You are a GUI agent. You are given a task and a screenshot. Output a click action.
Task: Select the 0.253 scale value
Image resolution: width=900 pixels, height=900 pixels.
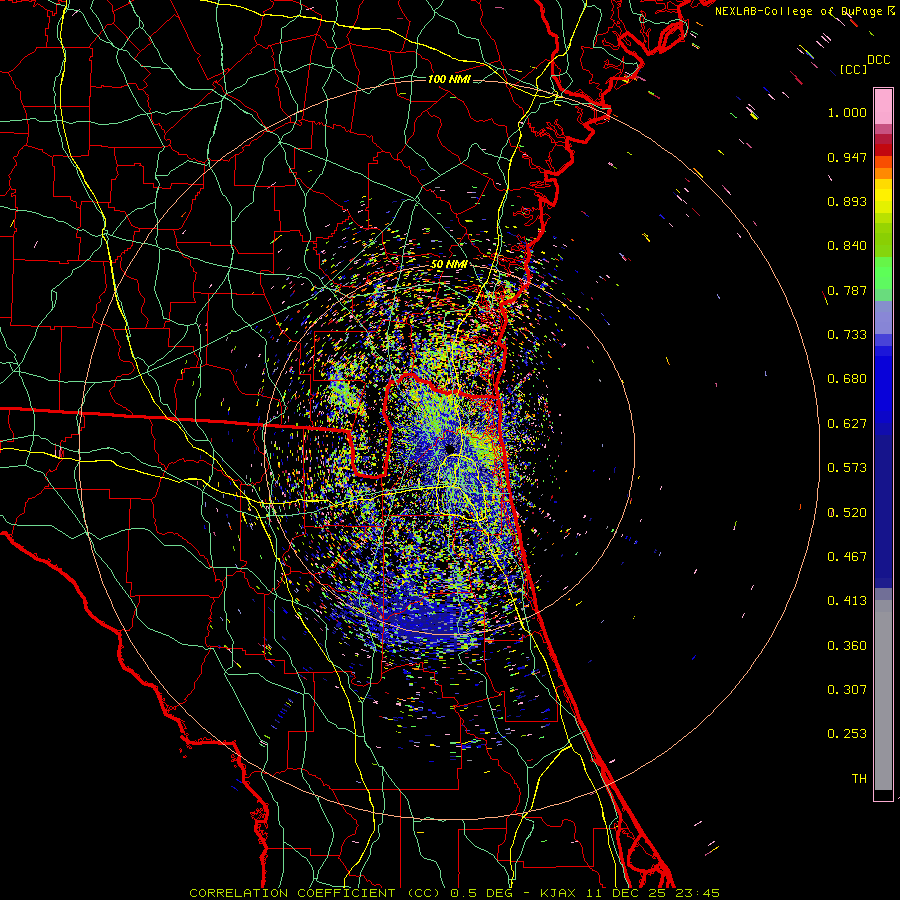847,734
